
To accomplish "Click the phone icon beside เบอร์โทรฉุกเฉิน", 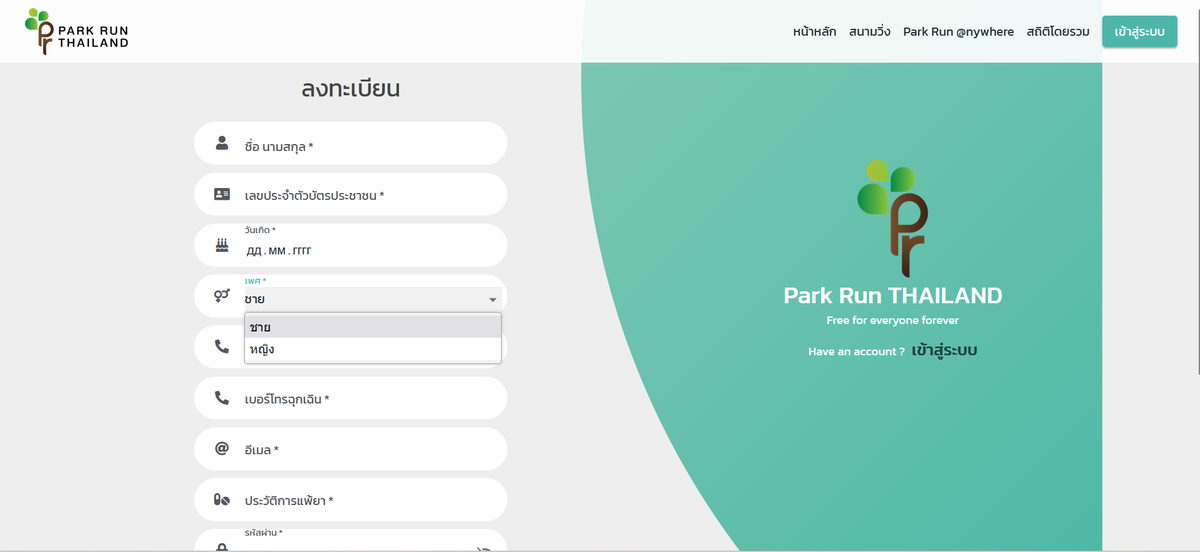I will click(222, 398).
